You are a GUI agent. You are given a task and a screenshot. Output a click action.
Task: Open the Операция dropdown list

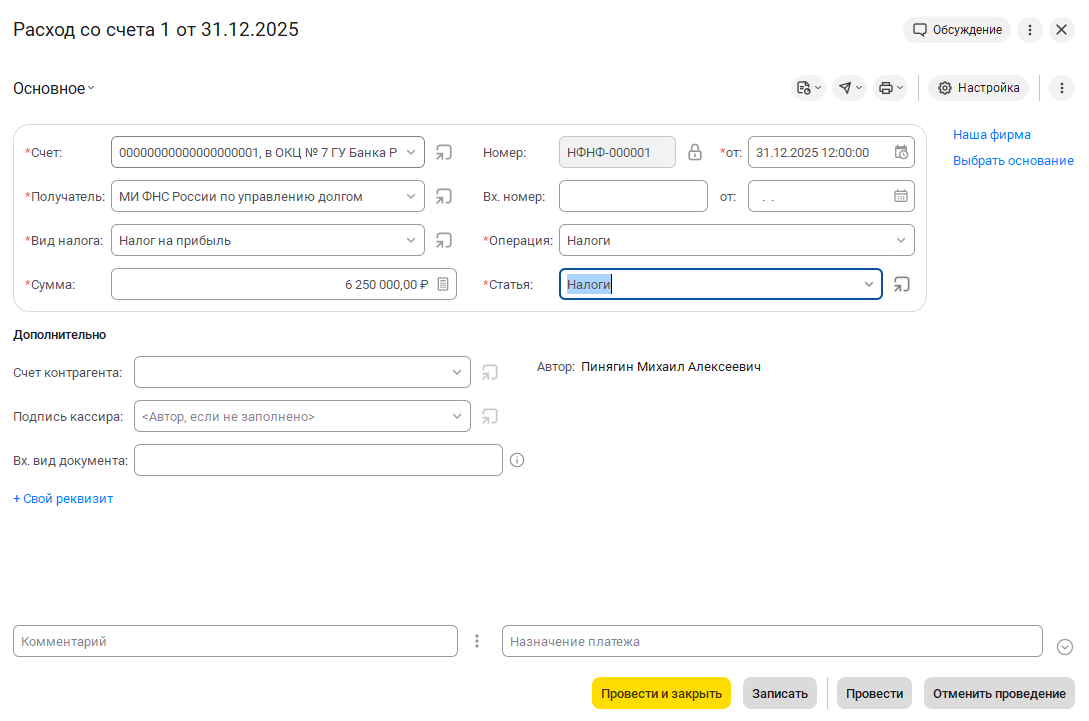coord(901,240)
